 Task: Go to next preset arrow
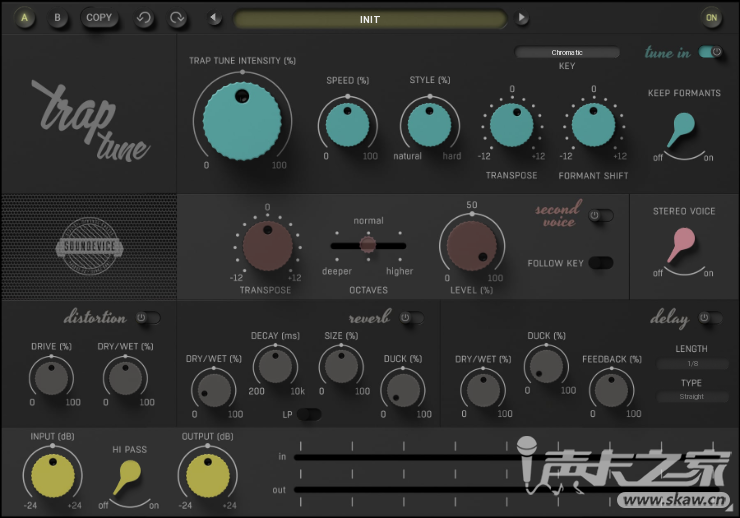coord(521,18)
